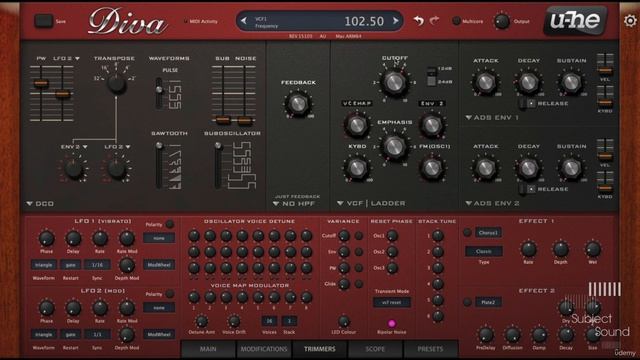Go to previous preset with left arrow

[244, 21]
